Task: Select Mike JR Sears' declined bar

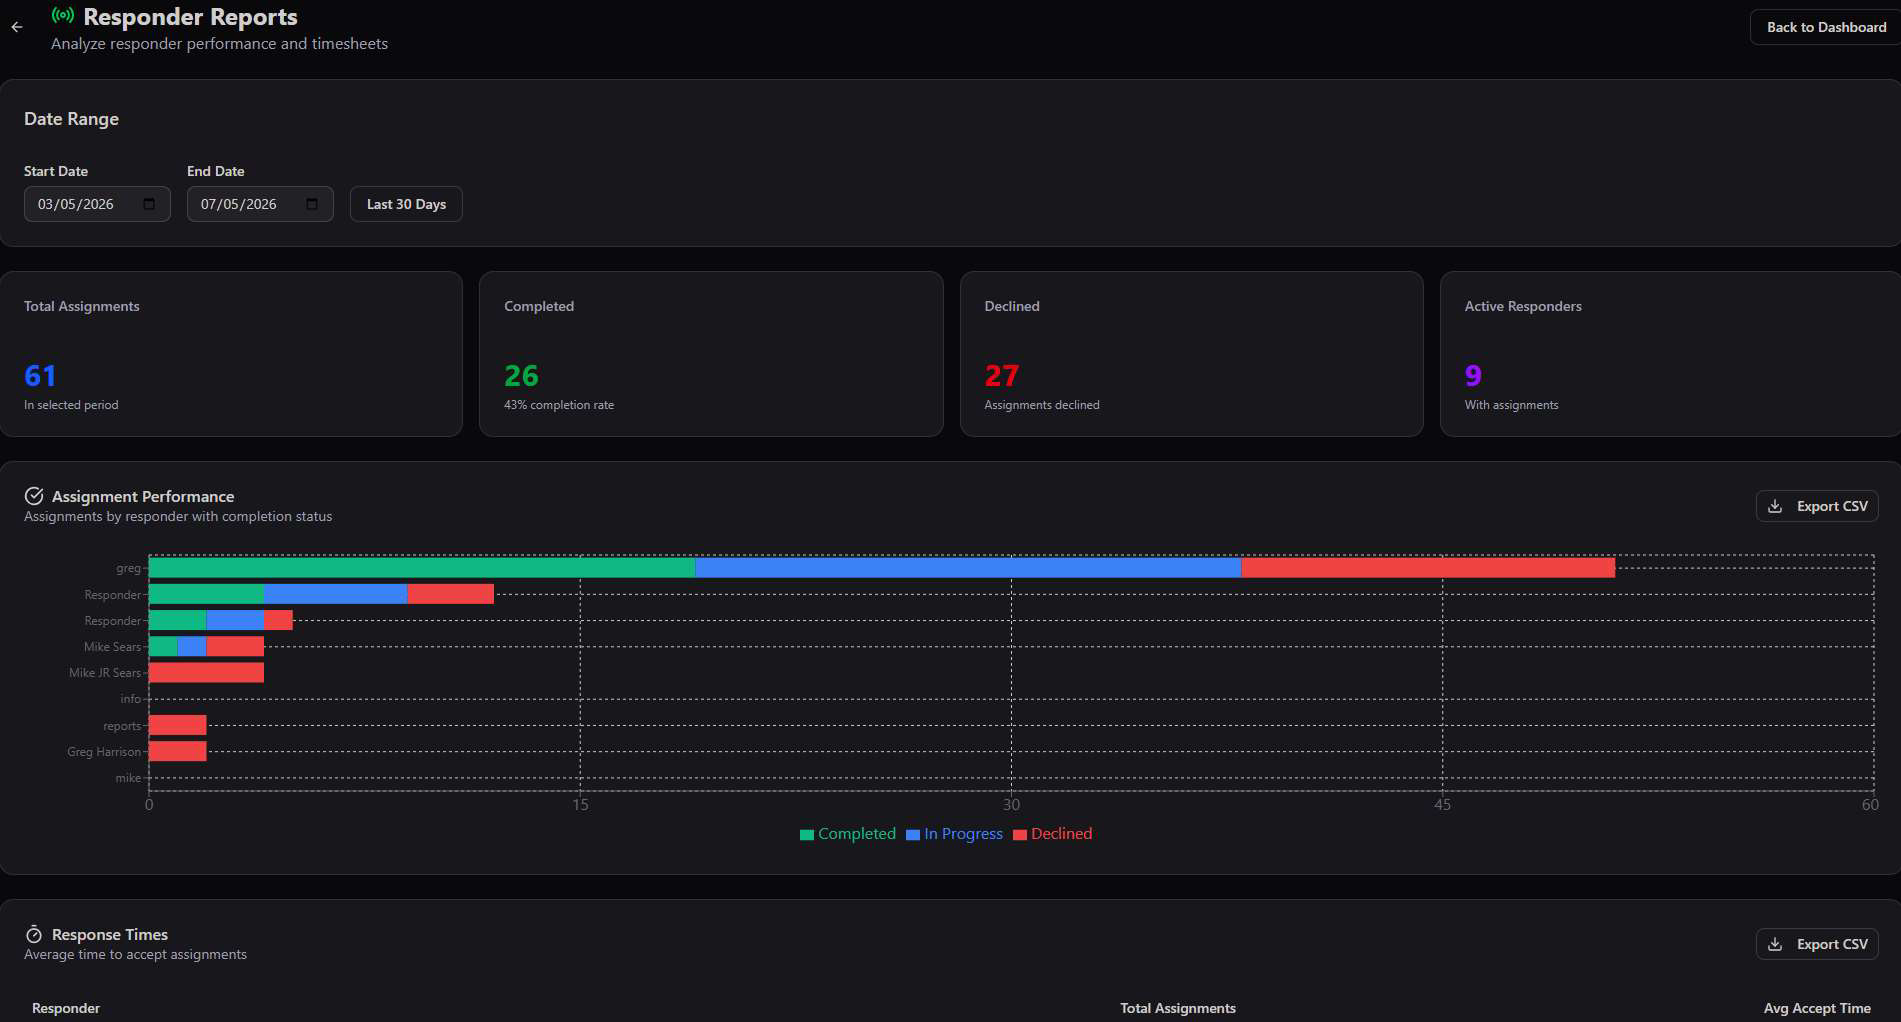Action: click(x=206, y=672)
